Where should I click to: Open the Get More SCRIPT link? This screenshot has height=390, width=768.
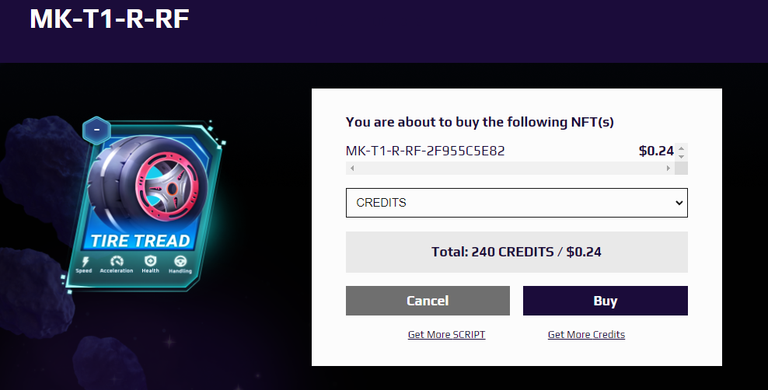pos(447,335)
